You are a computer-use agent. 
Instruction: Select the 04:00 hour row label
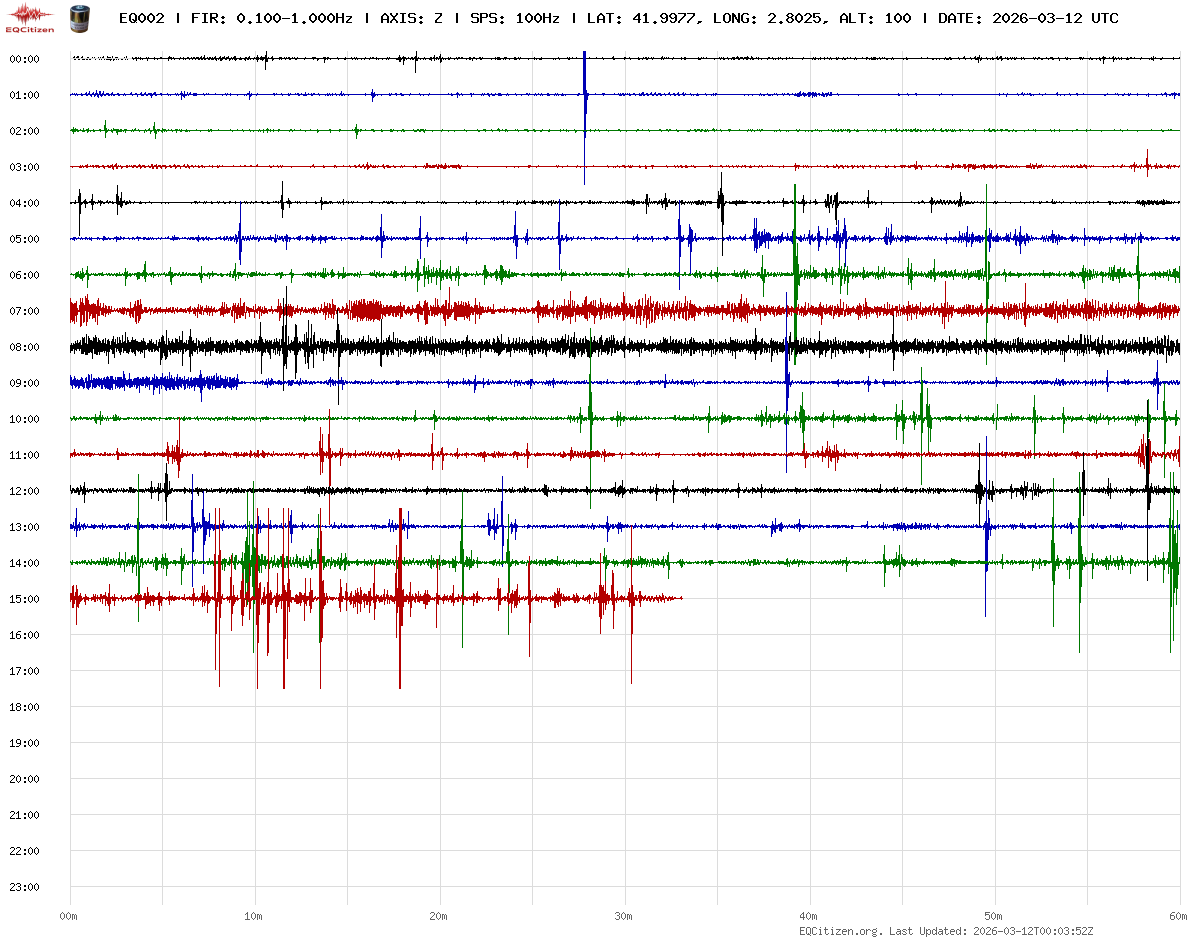click(x=24, y=203)
